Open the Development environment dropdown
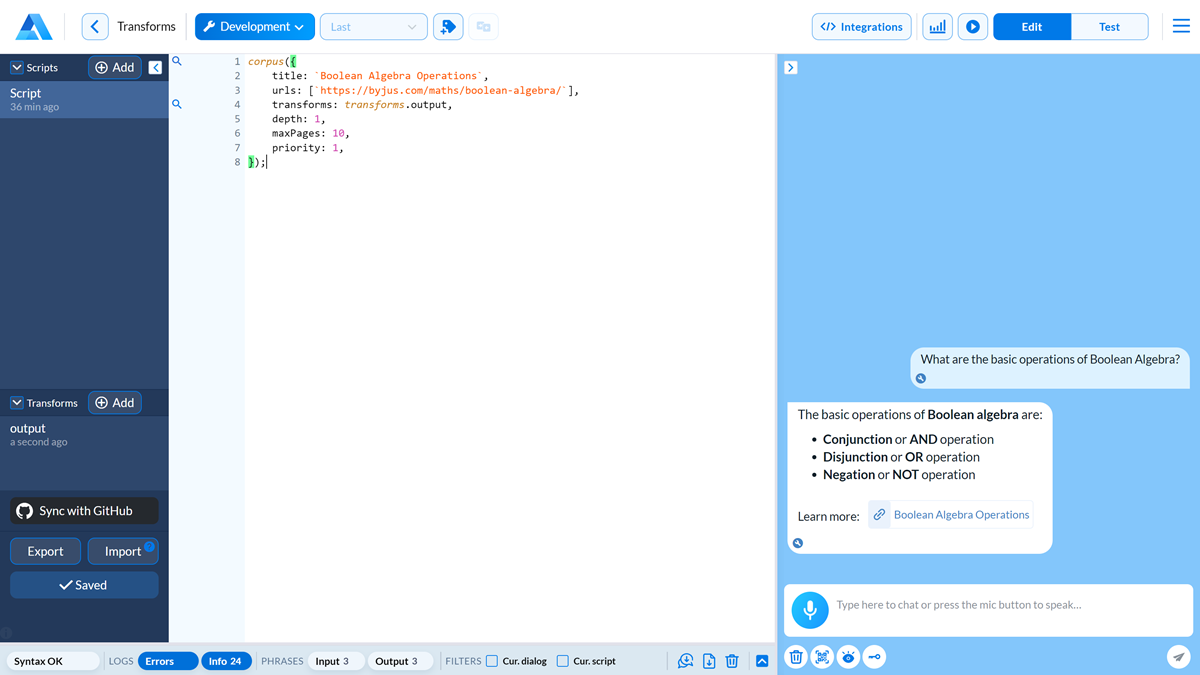This screenshot has width=1200, height=675. [x=254, y=26]
